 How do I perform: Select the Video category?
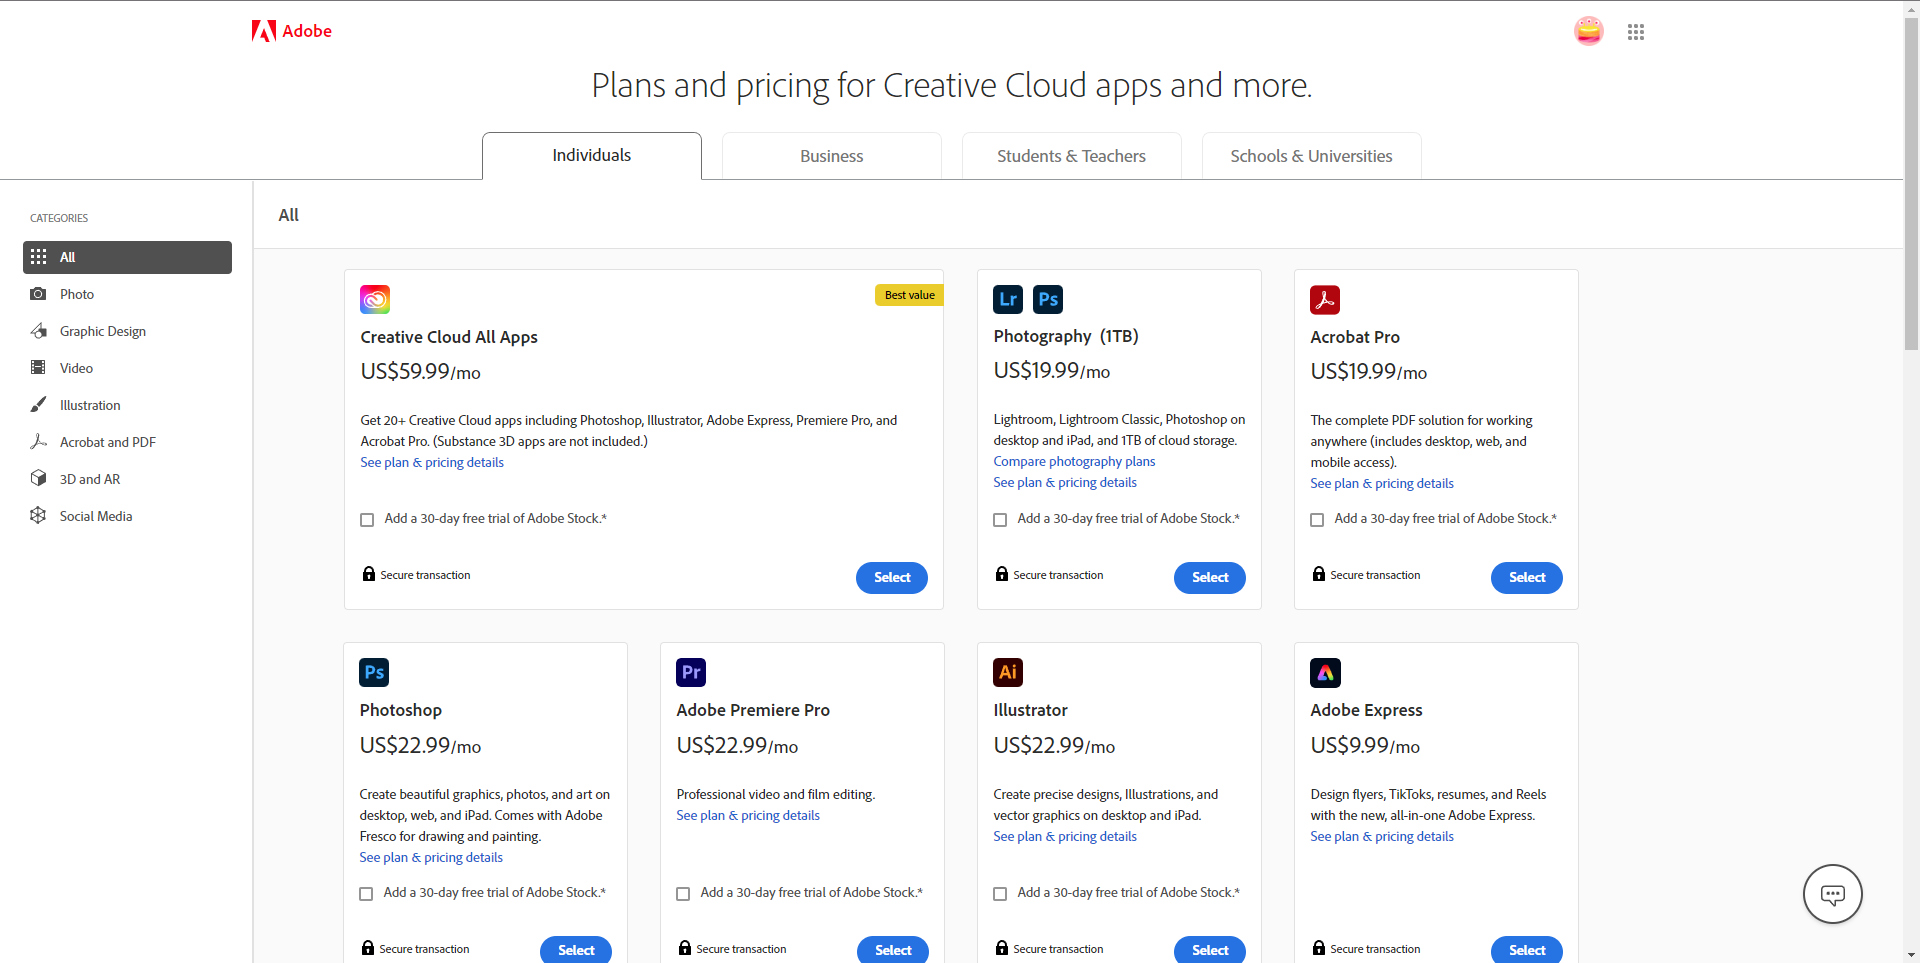[127, 368]
